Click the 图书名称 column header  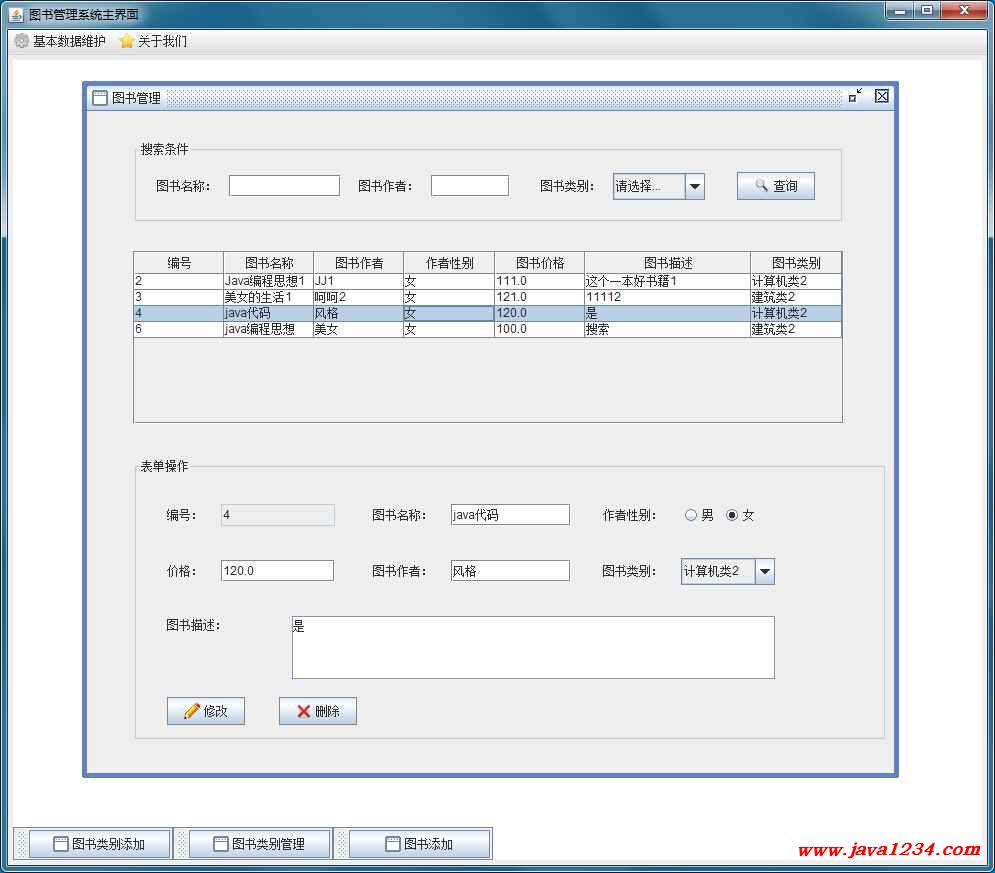pyautogui.click(x=268, y=263)
